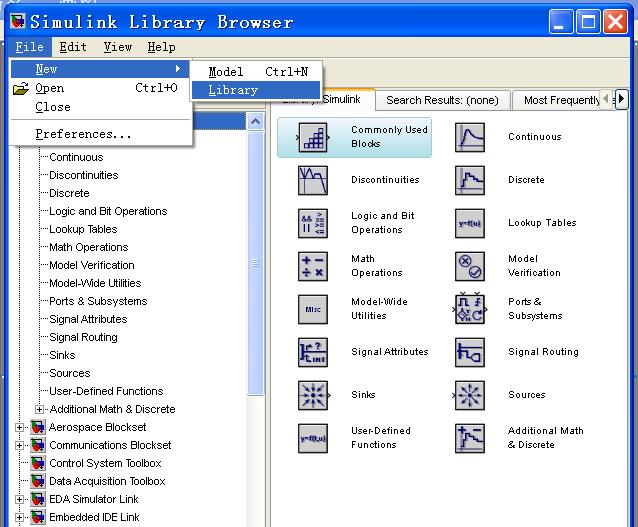638x527 pixels.
Task: Select Signal Attributes in the tree
Action: click(88, 319)
